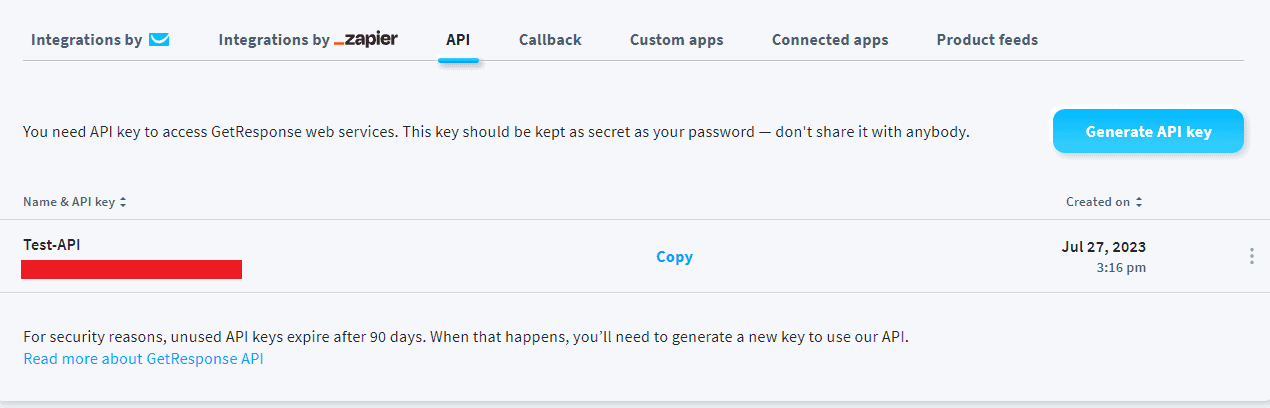Click the Name & API key column header label
Image resolution: width=1270 pixels, height=408 pixels.
pyautogui.click(x=69, y=202)
